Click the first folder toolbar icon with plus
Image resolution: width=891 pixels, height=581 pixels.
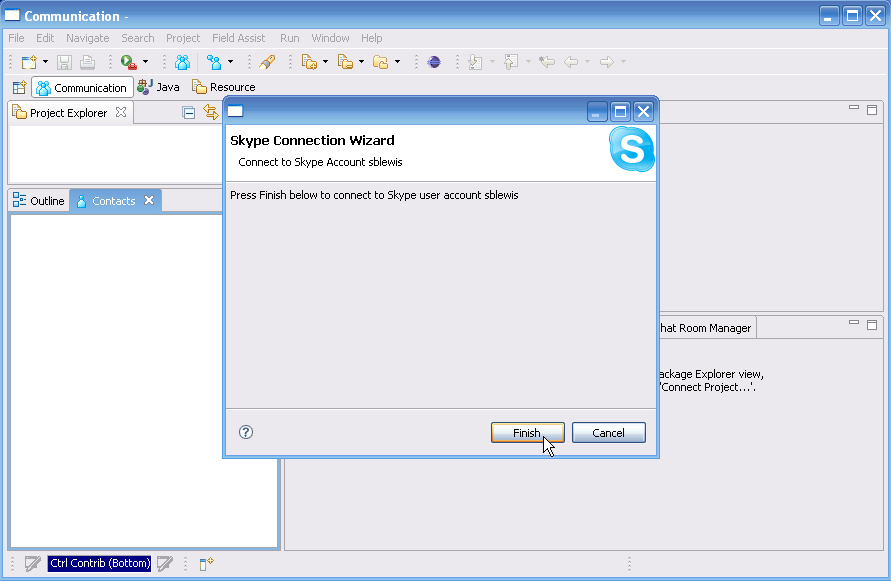pos(309,62)
